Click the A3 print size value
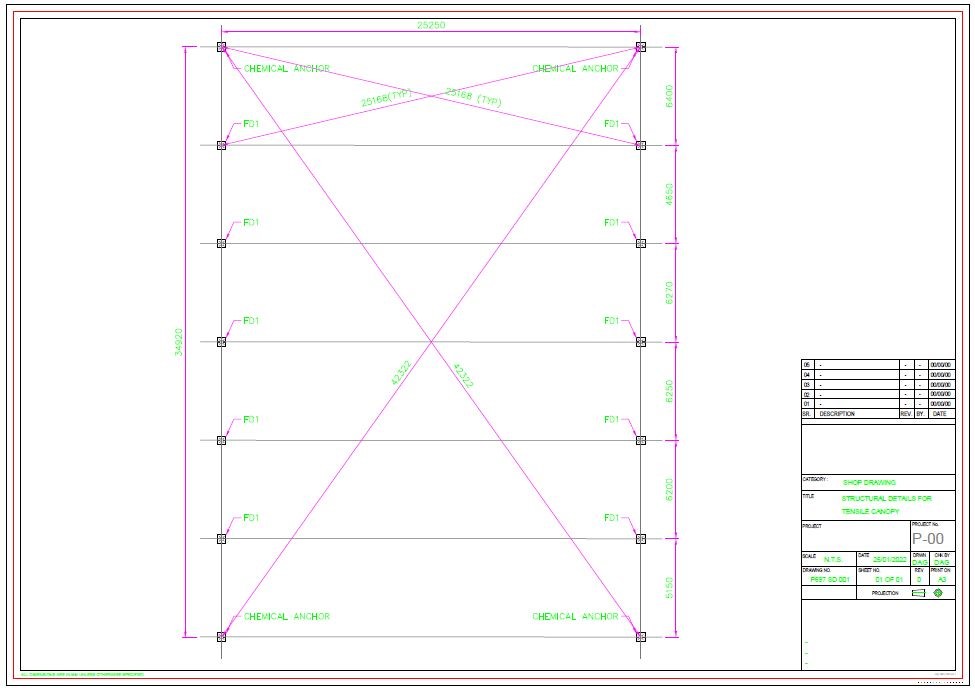The image size is (975, 693). [940, 579]
